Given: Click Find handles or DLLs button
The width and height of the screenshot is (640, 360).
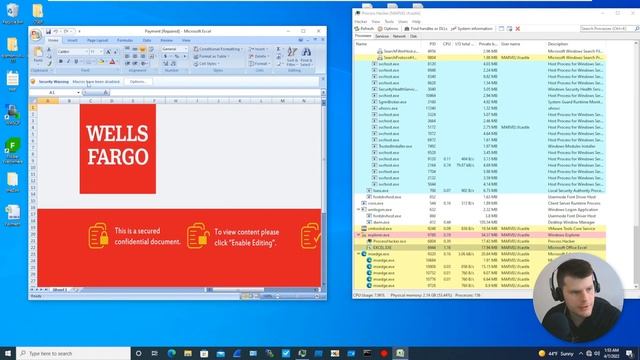Looking at the screenshot, I should [426, 29].
